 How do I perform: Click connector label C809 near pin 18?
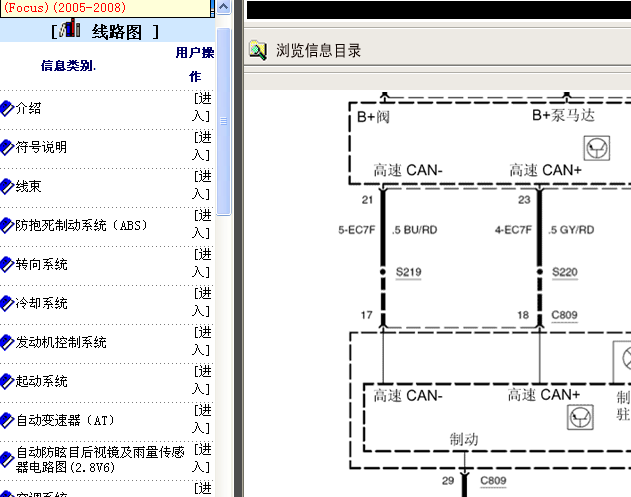tap(564, 315)
